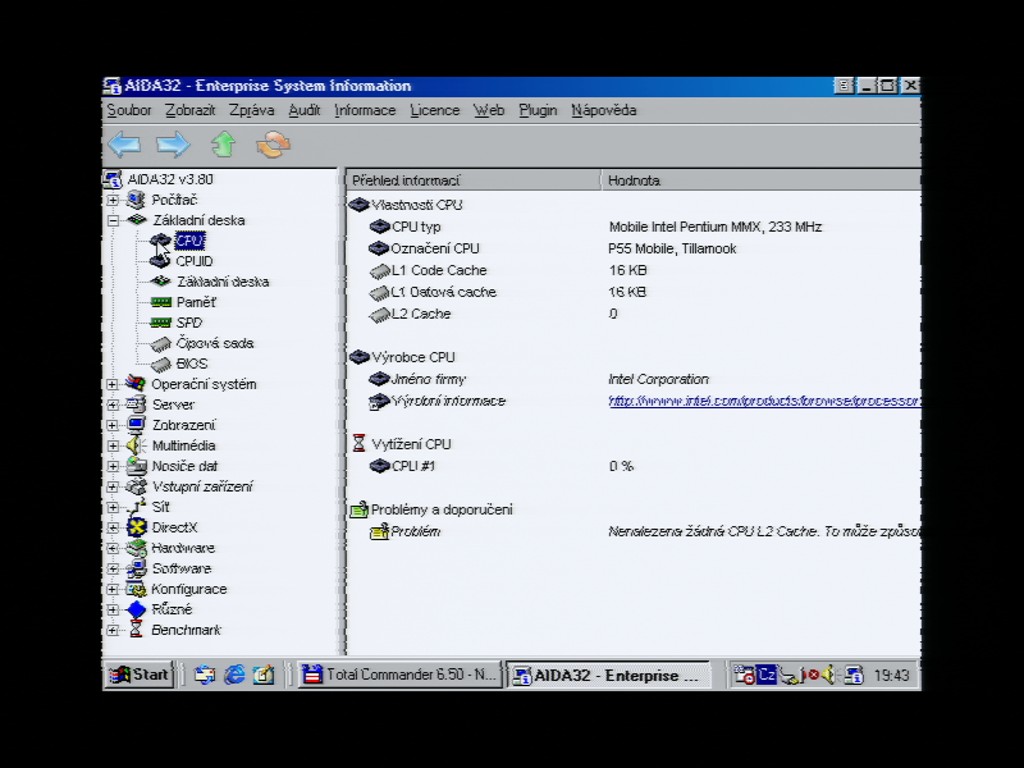Select the CPU typ row
Viewport: 1024px width, 768px height.
(x=633, y=227)
